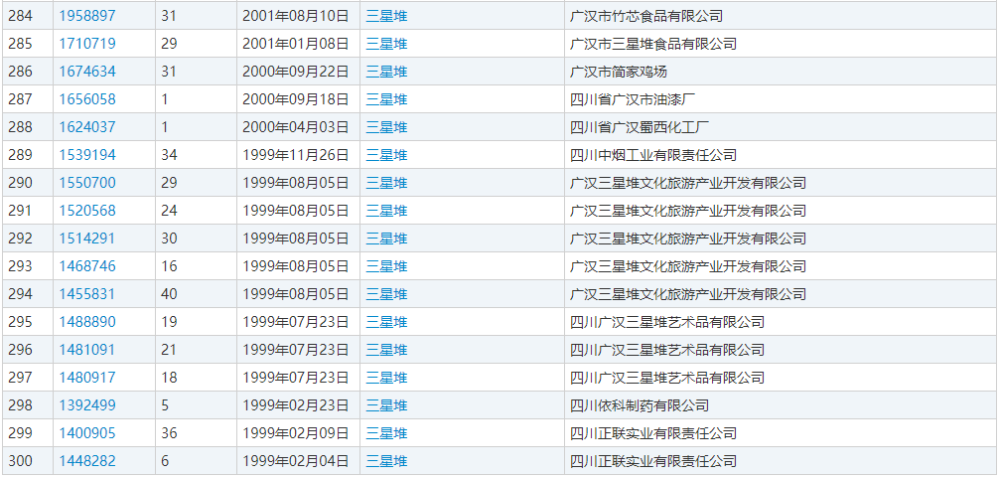Open registration link 1514291
1000x477 pixels.
click(87, 239)
